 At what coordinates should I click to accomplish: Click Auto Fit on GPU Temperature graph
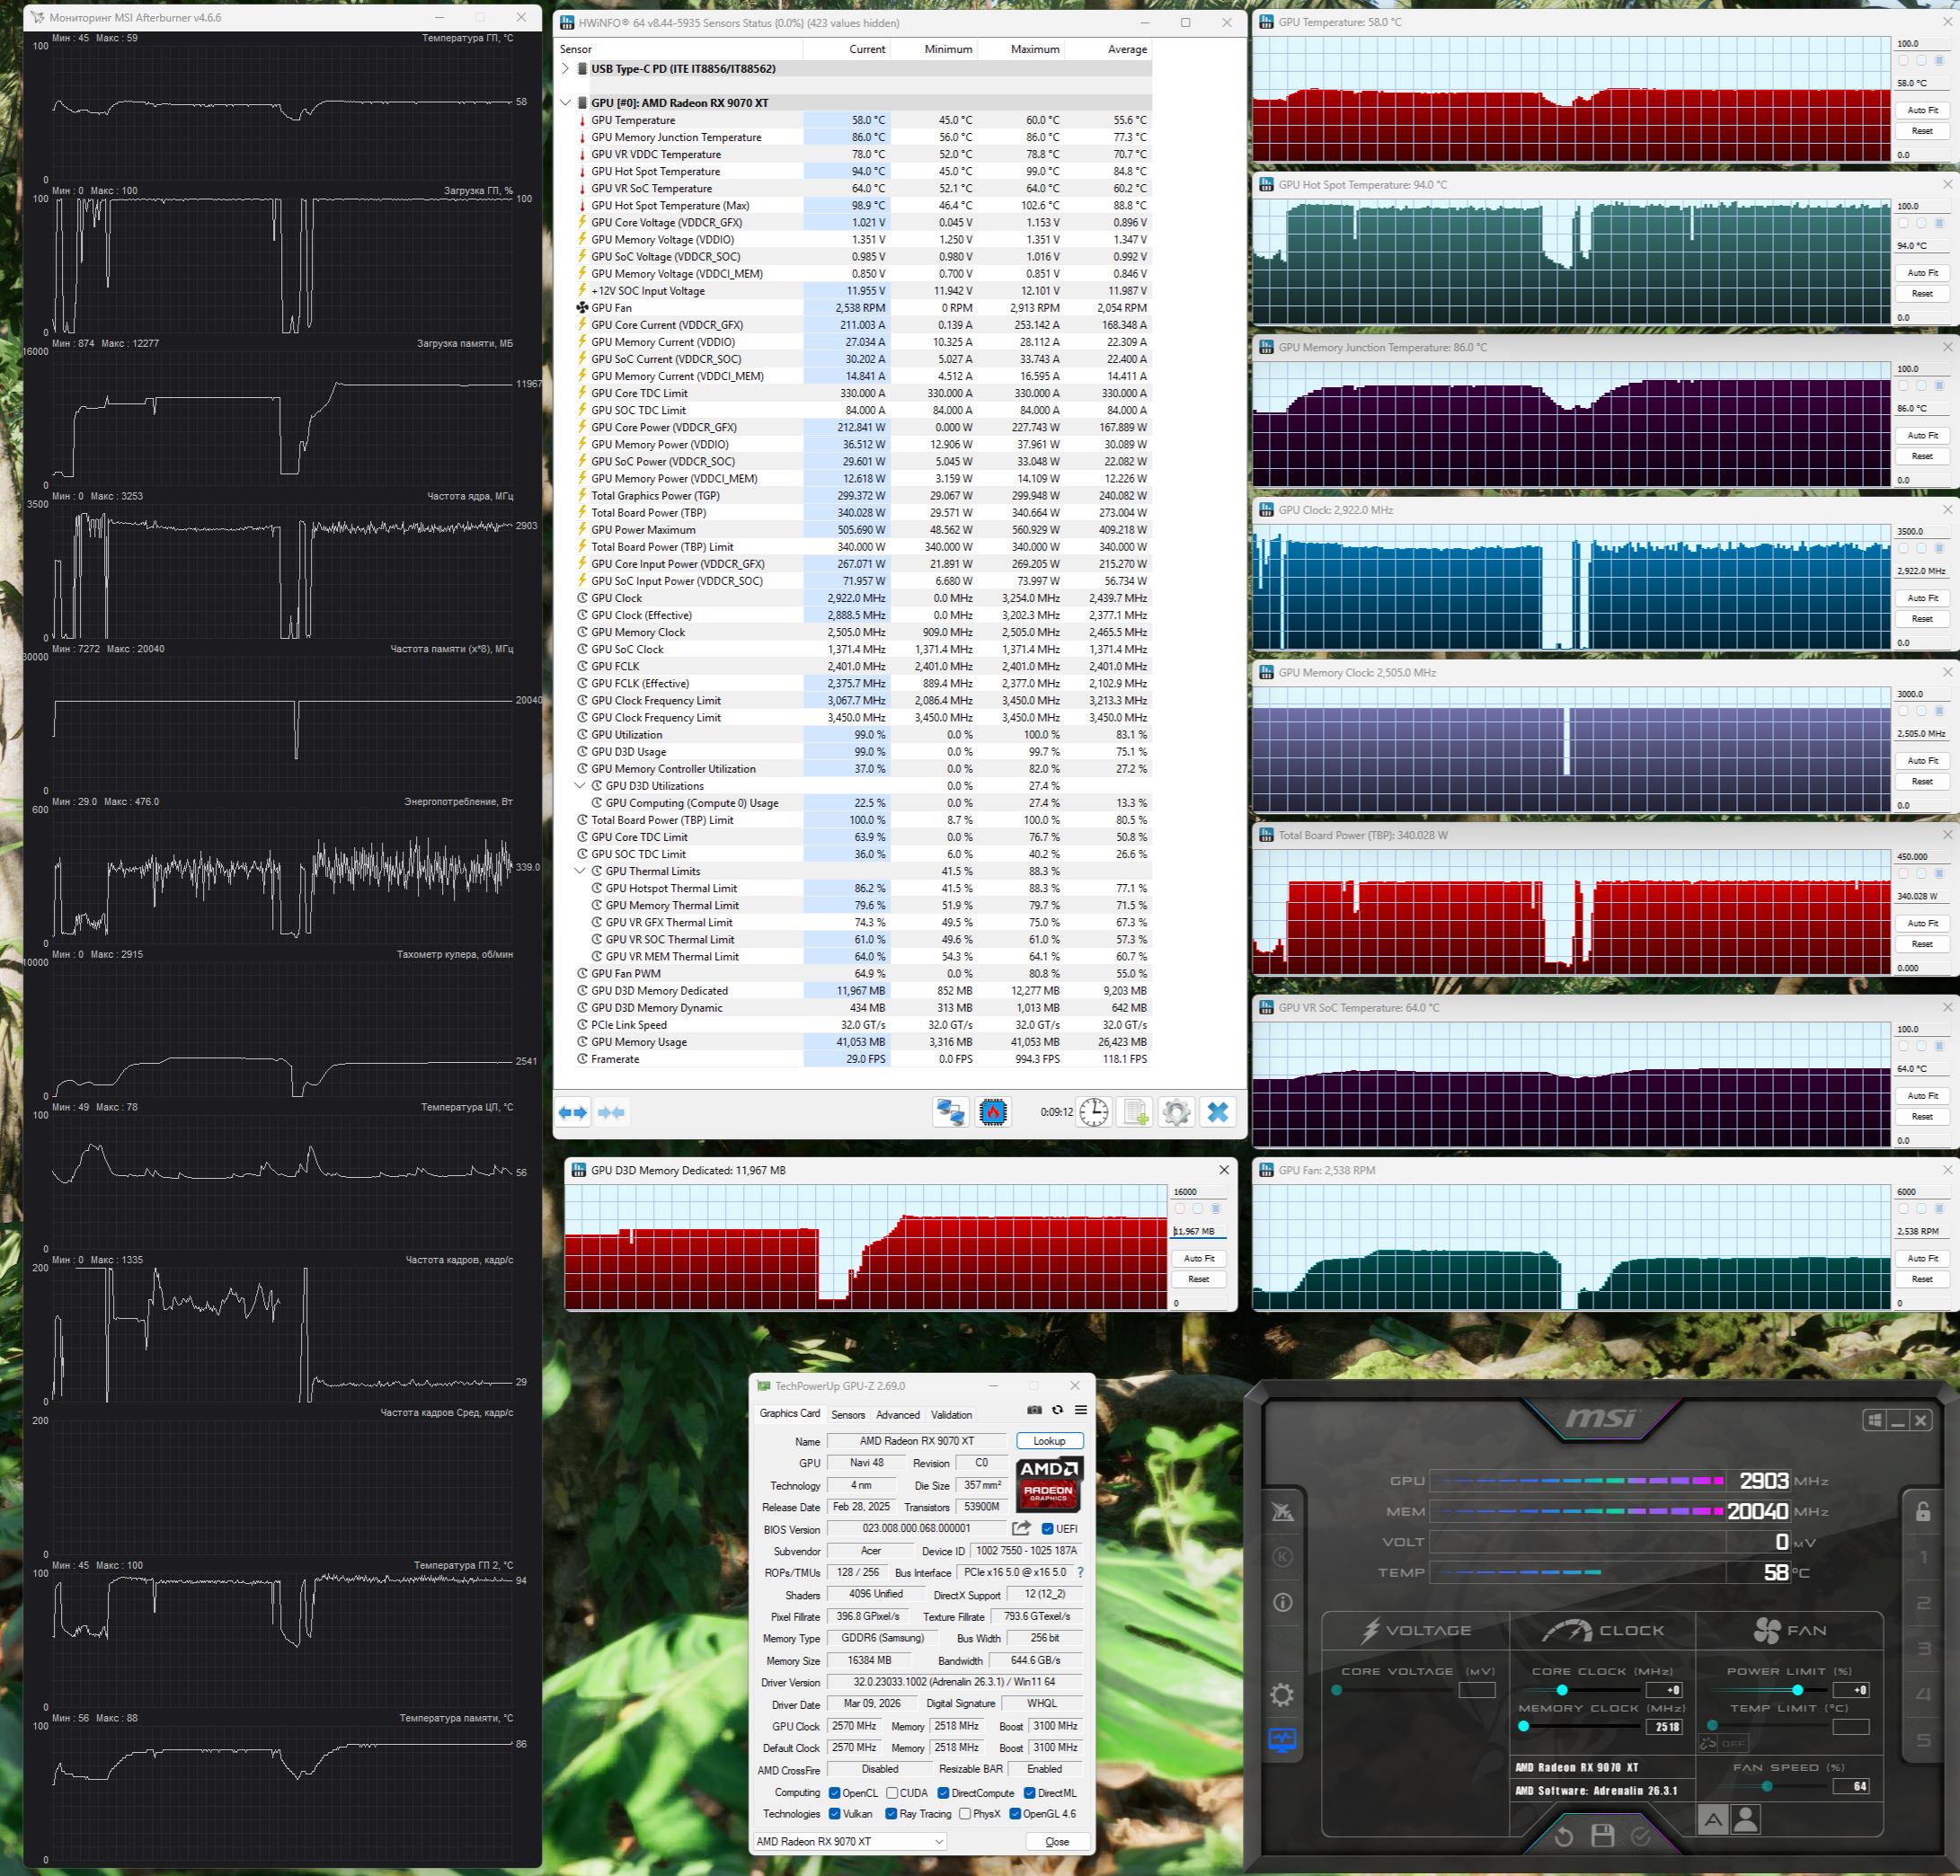pyautogui.click(x=1922, y=110)
